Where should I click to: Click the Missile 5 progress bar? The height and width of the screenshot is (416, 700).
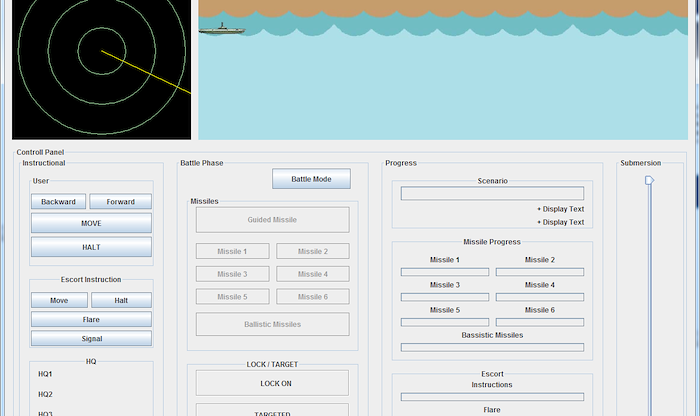pyautogui.click(x=445, y=322)
